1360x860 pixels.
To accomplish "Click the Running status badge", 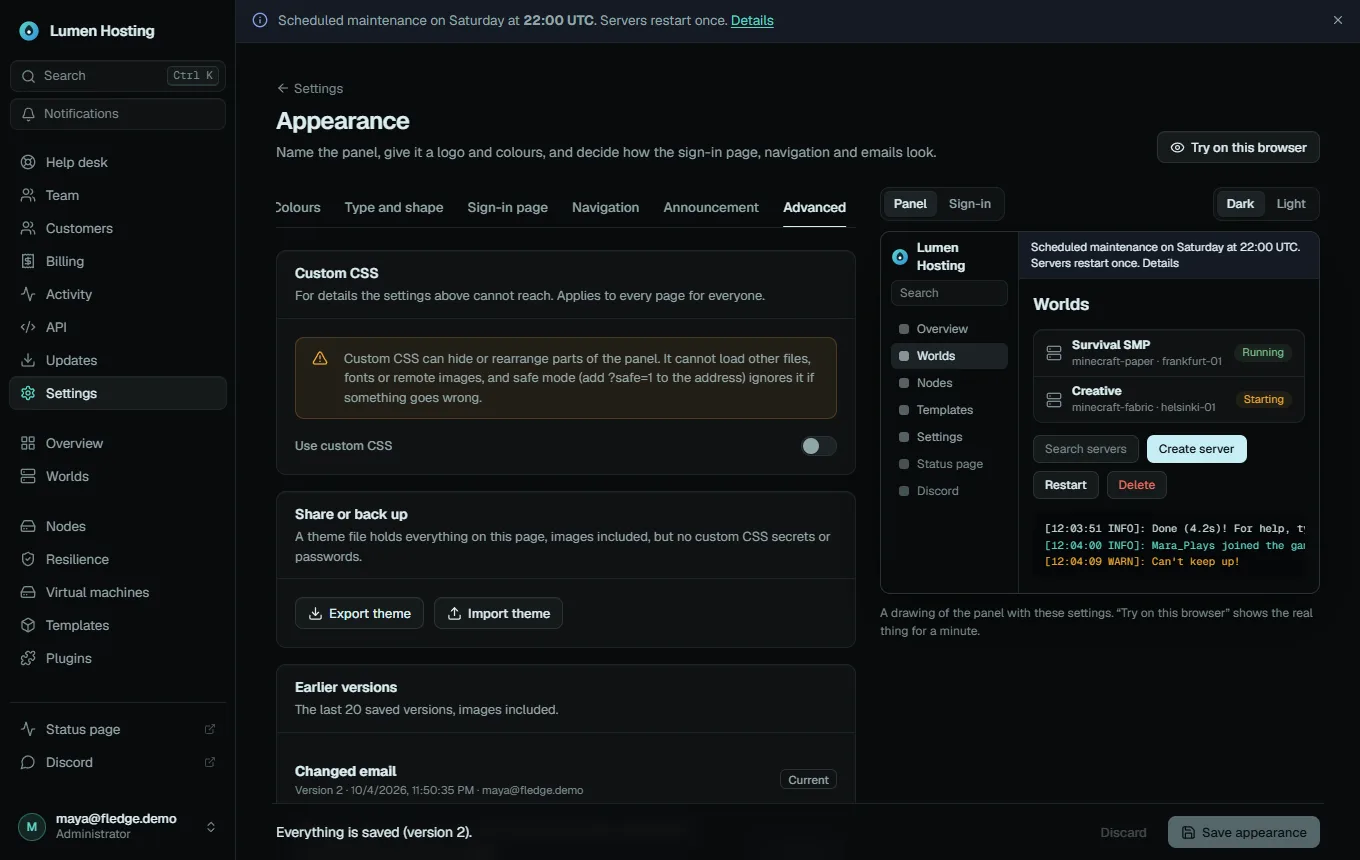I will 1262,352.
